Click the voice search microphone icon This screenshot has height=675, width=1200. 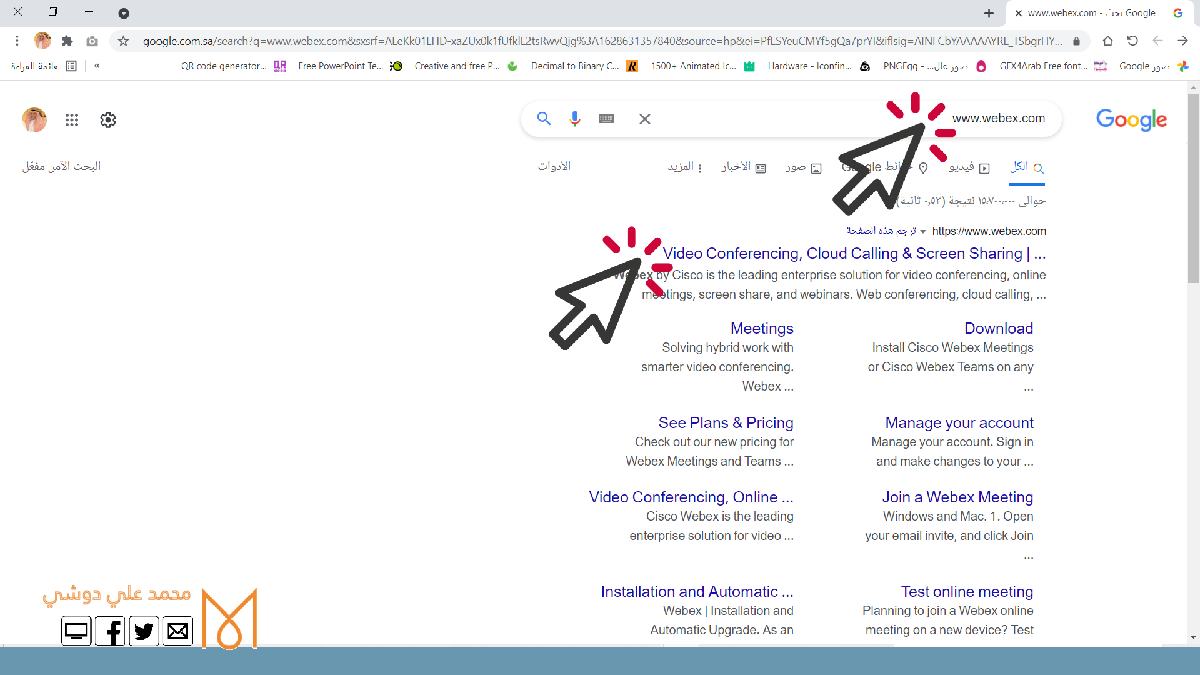tap(575, 119)
